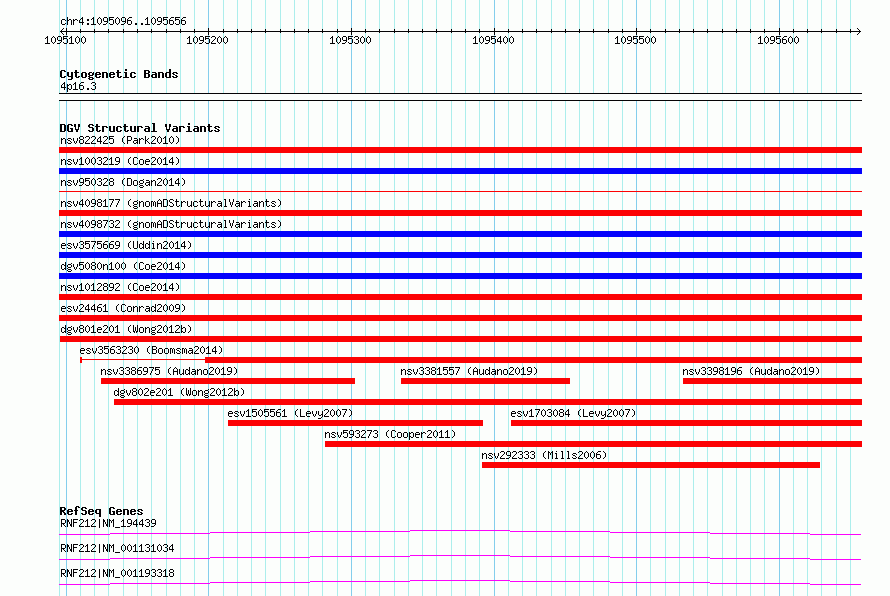Image resolution: width=890 pixels, height=596 pixels.
Task: Select dgv5080n100 (Coe2014) label
Action: click(x=123, y=266)
